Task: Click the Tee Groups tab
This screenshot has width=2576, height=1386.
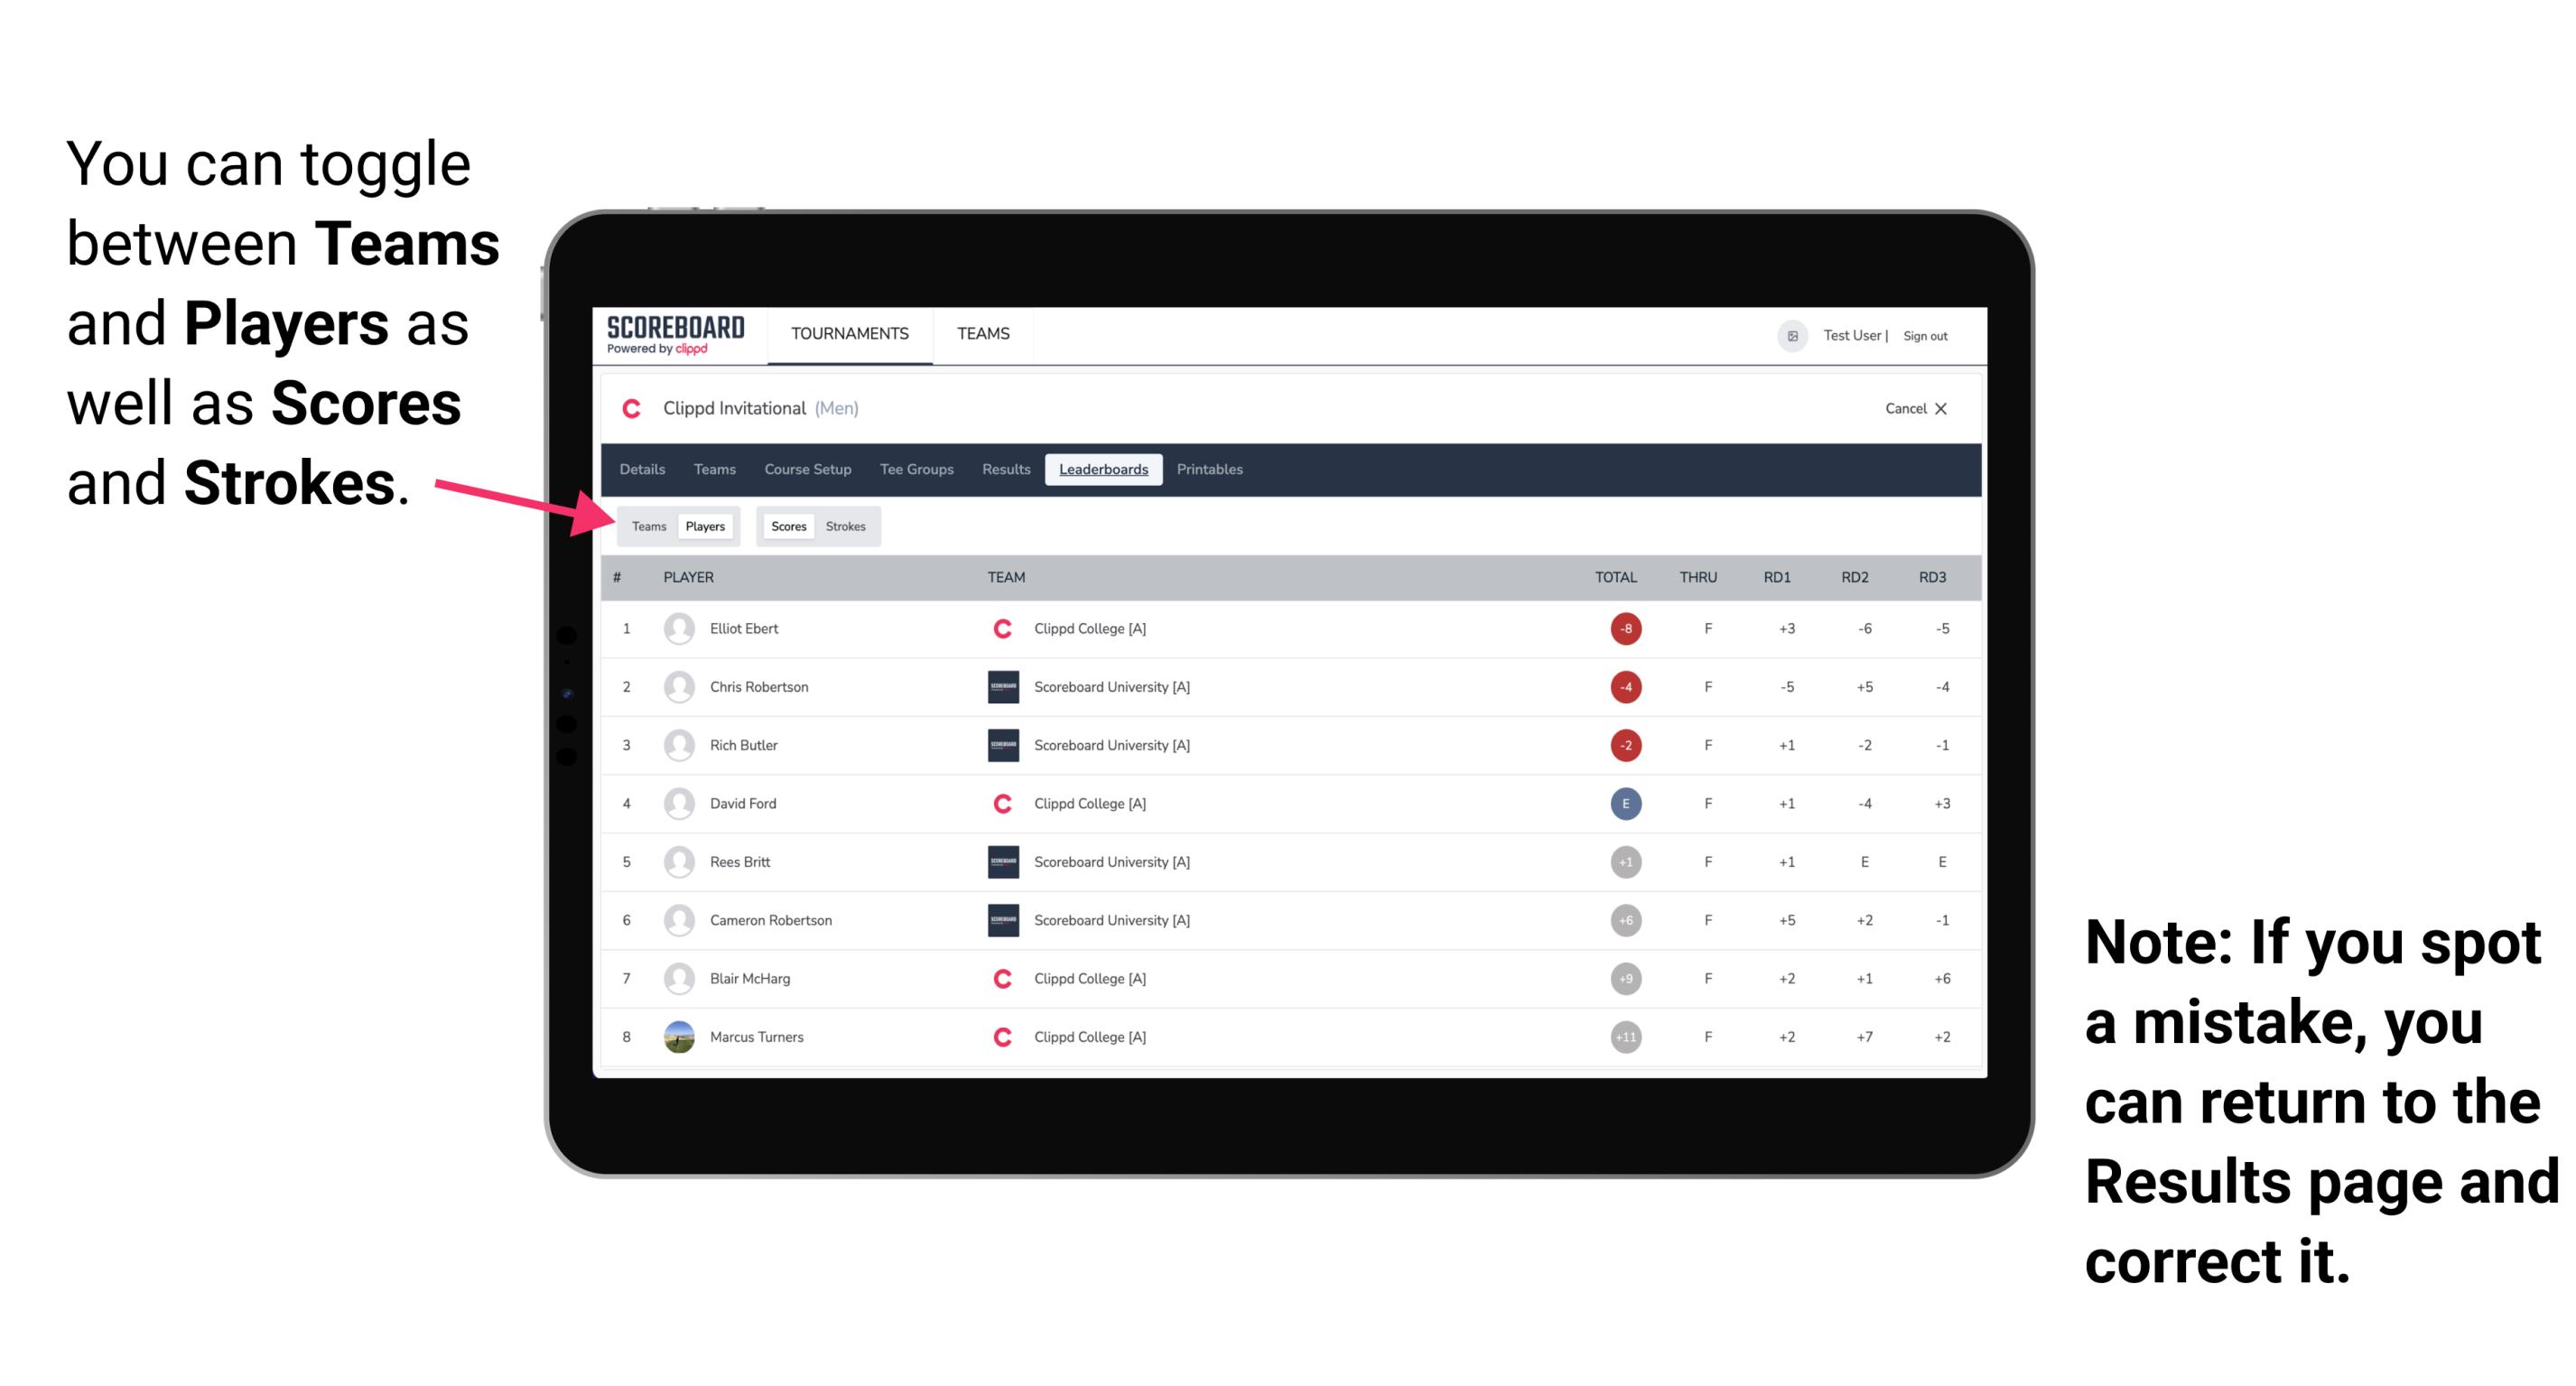Action: click(x=915, y=470)
